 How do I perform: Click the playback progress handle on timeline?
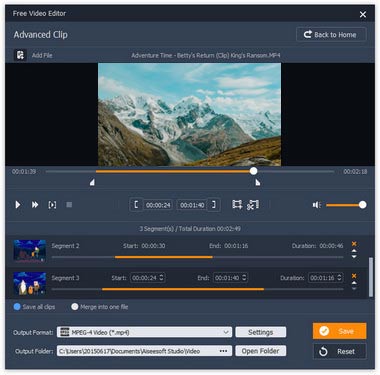254,171
